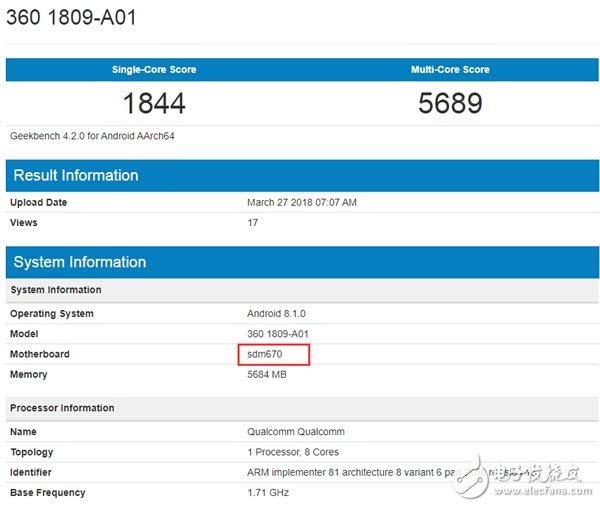Click the Android 8.1.0 operating system value
Screen dimensions: 600x507
277,314
